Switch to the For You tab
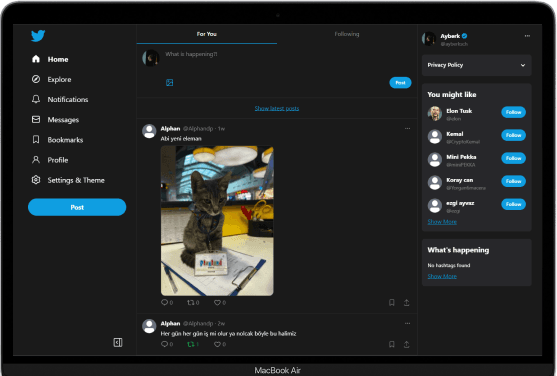The width and height of the screenshot is (557, 376). point(207,34)
